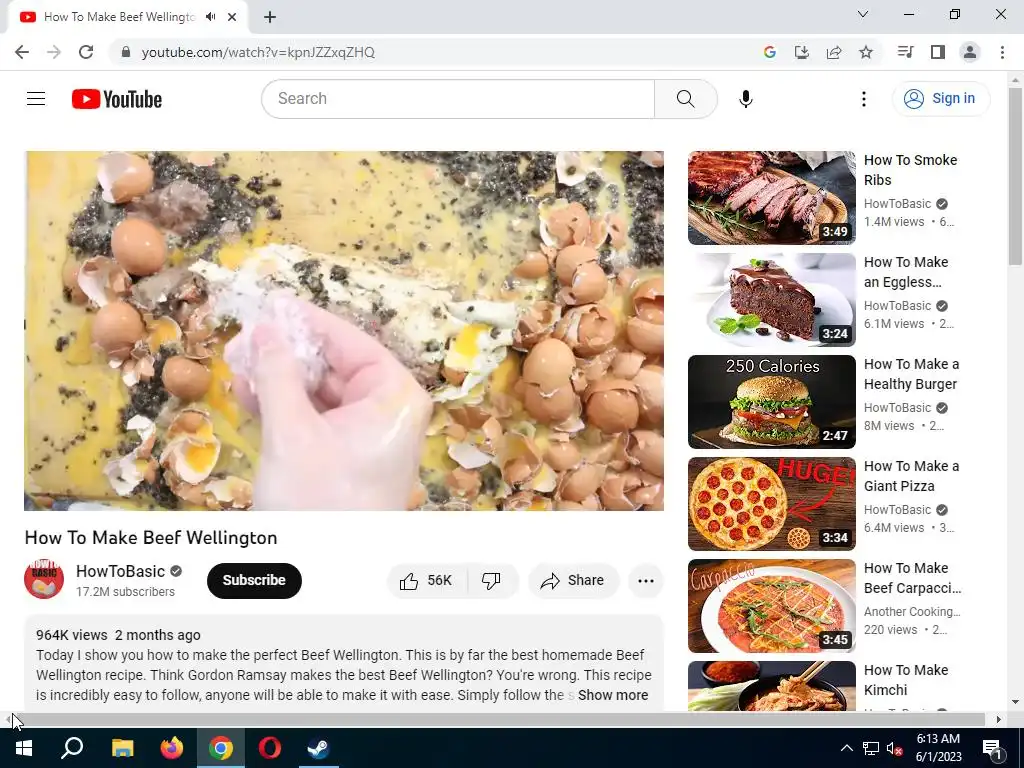Open YouTube settings three-dot menu
This screenshot has height=768, width=1024.
863,99
